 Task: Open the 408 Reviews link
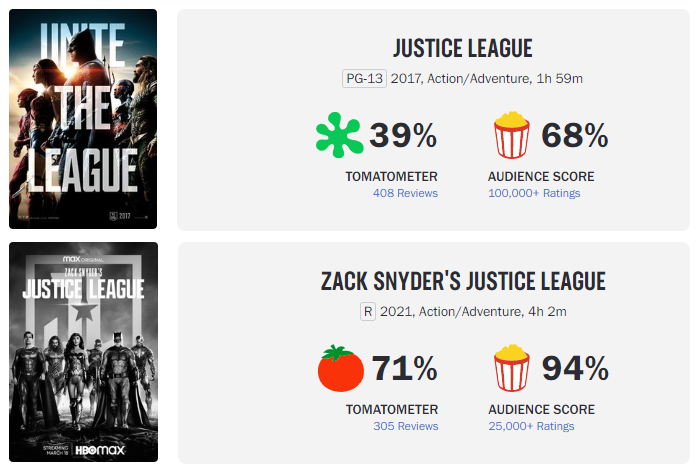pyautogui.click(x=405, y=193)
